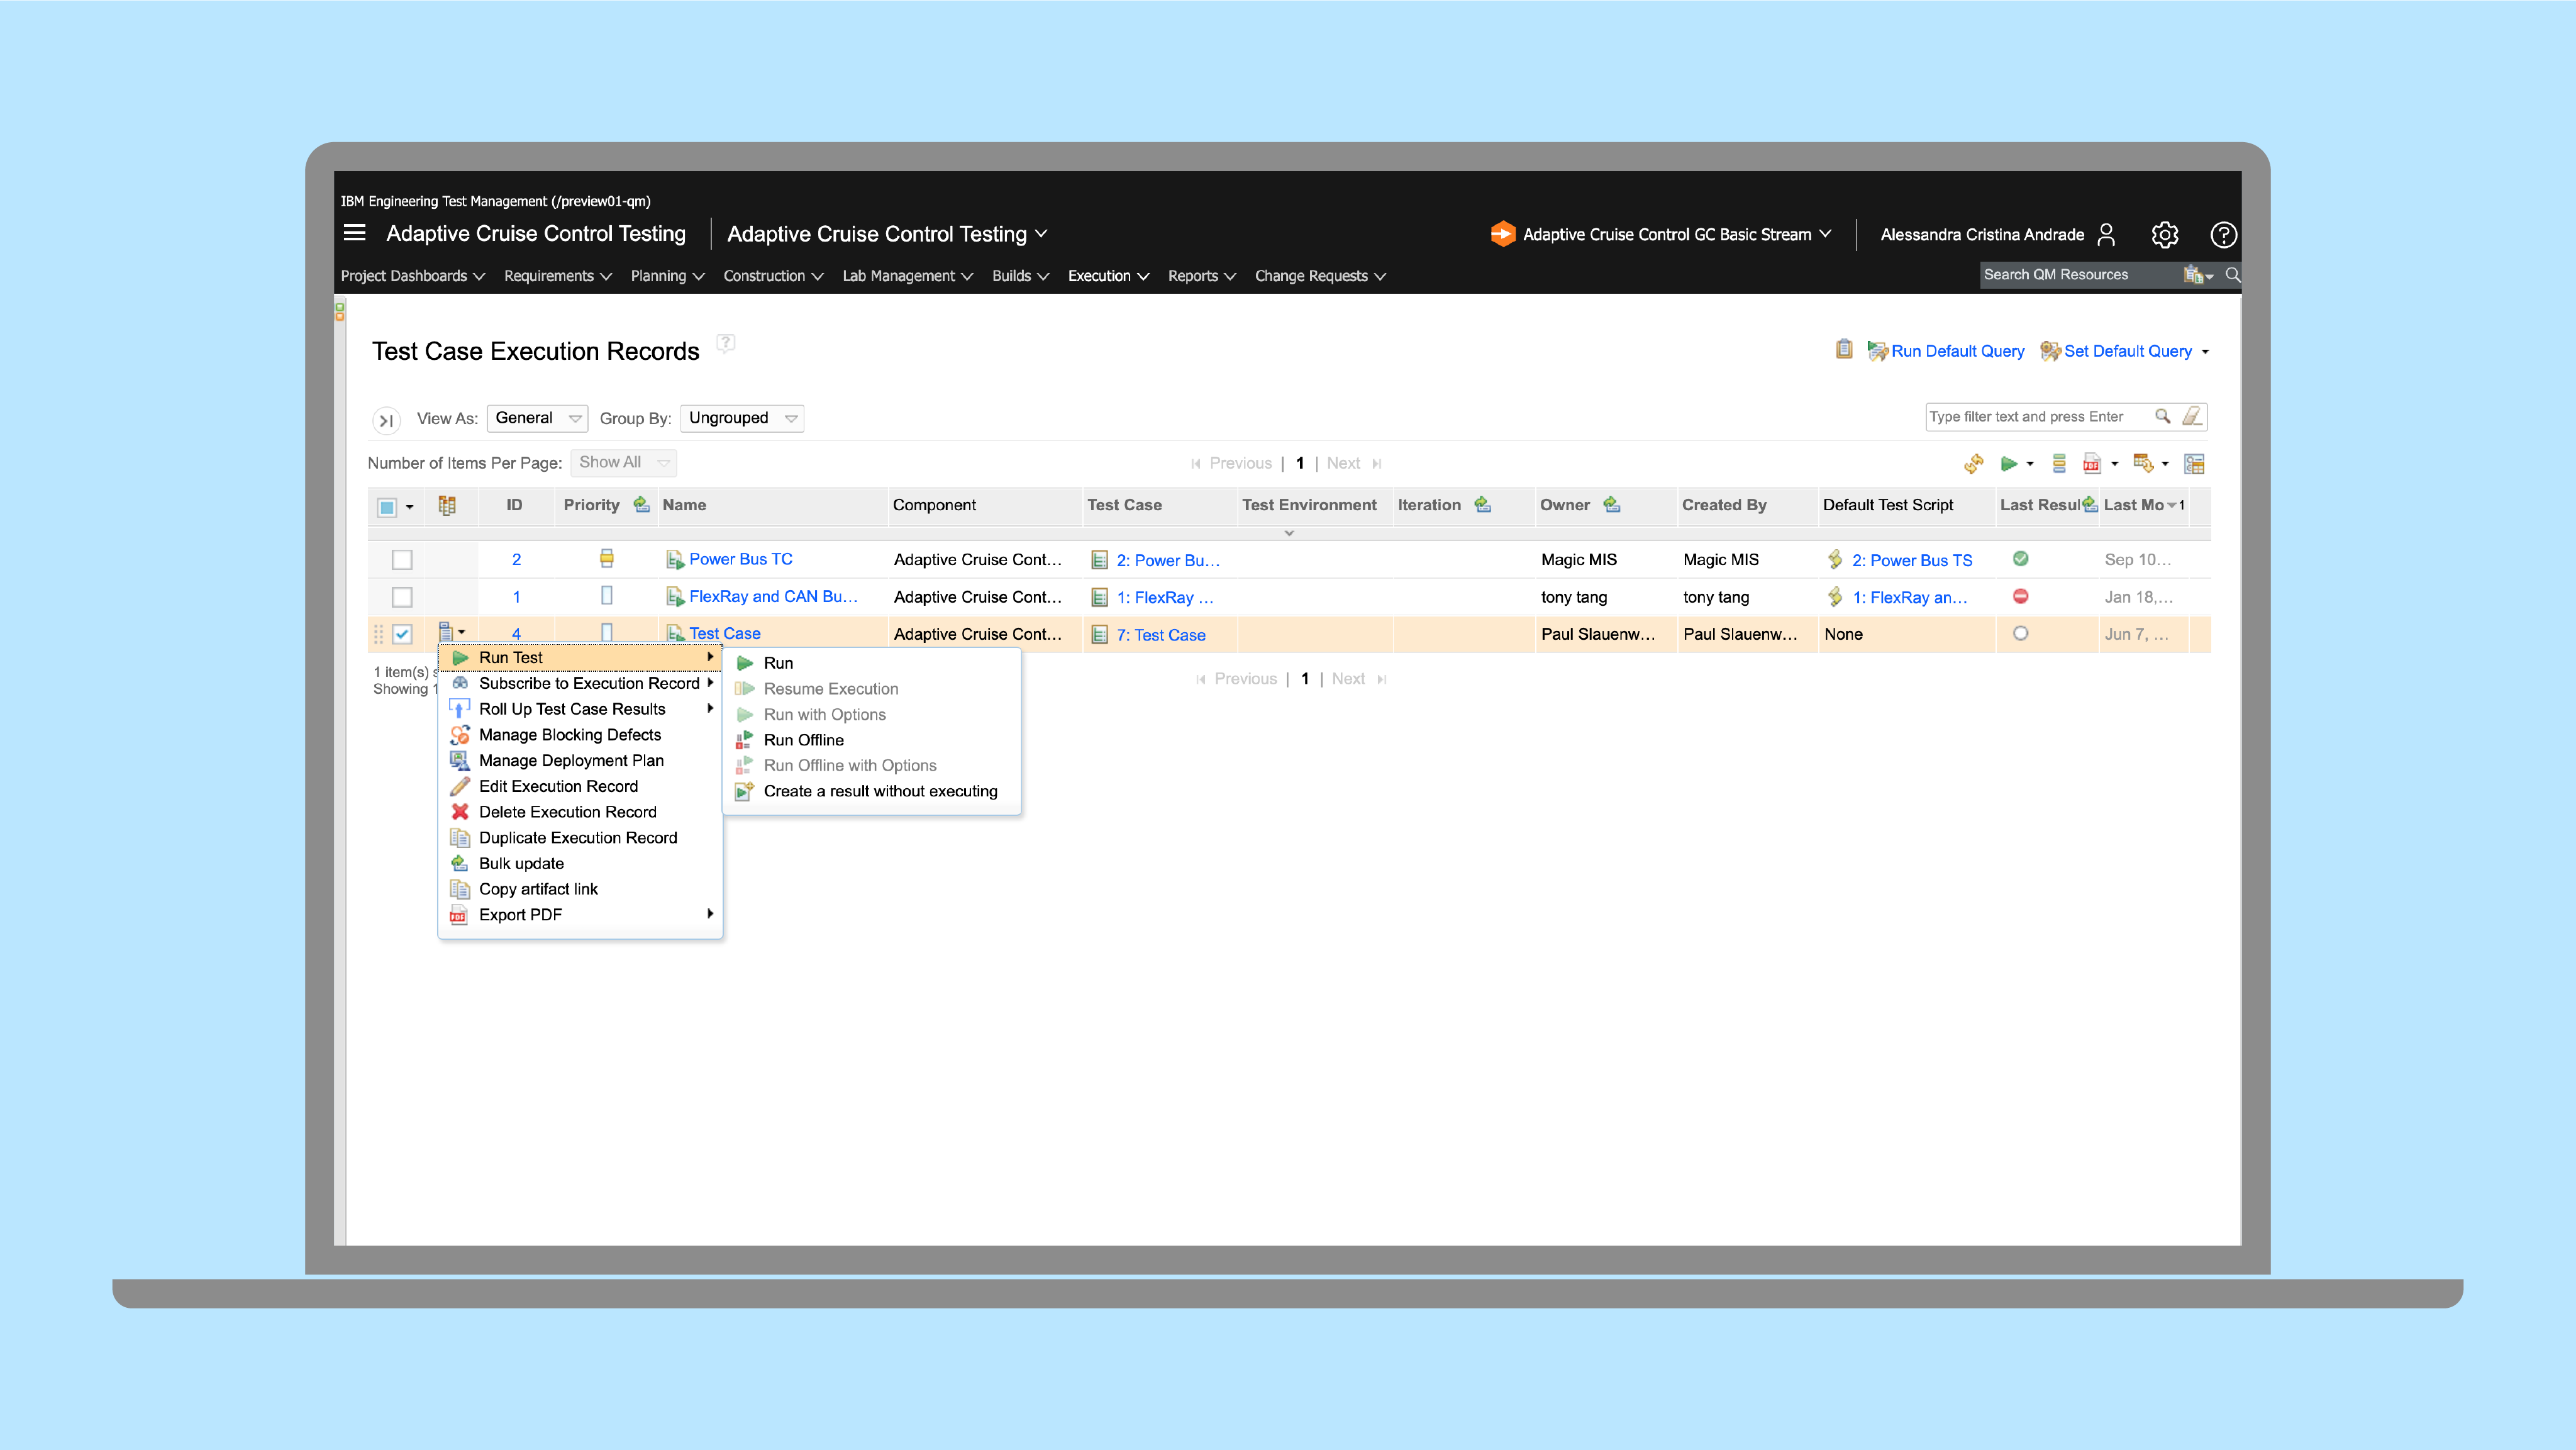Viewport: 2576px width, 1450px height.
Task: Click the PDF export toolbar icon
Action: 2091,463
